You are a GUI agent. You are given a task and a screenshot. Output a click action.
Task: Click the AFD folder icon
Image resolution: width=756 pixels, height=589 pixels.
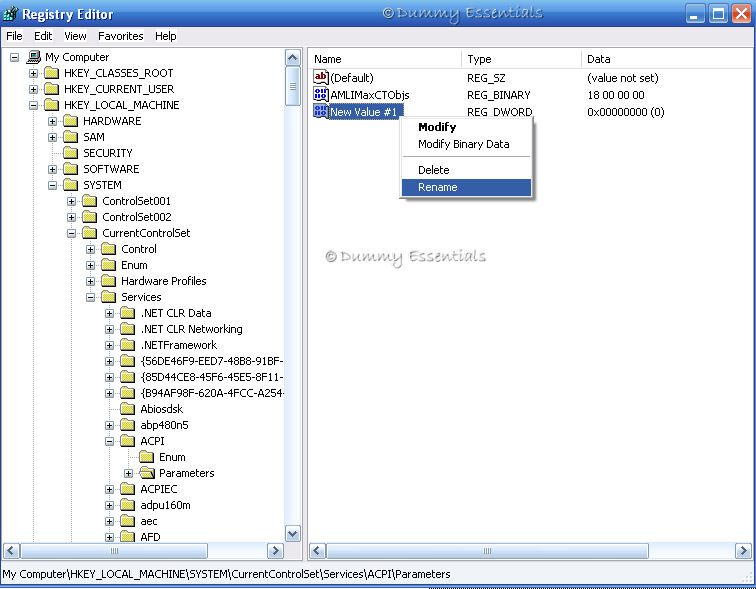coord(128,536)
